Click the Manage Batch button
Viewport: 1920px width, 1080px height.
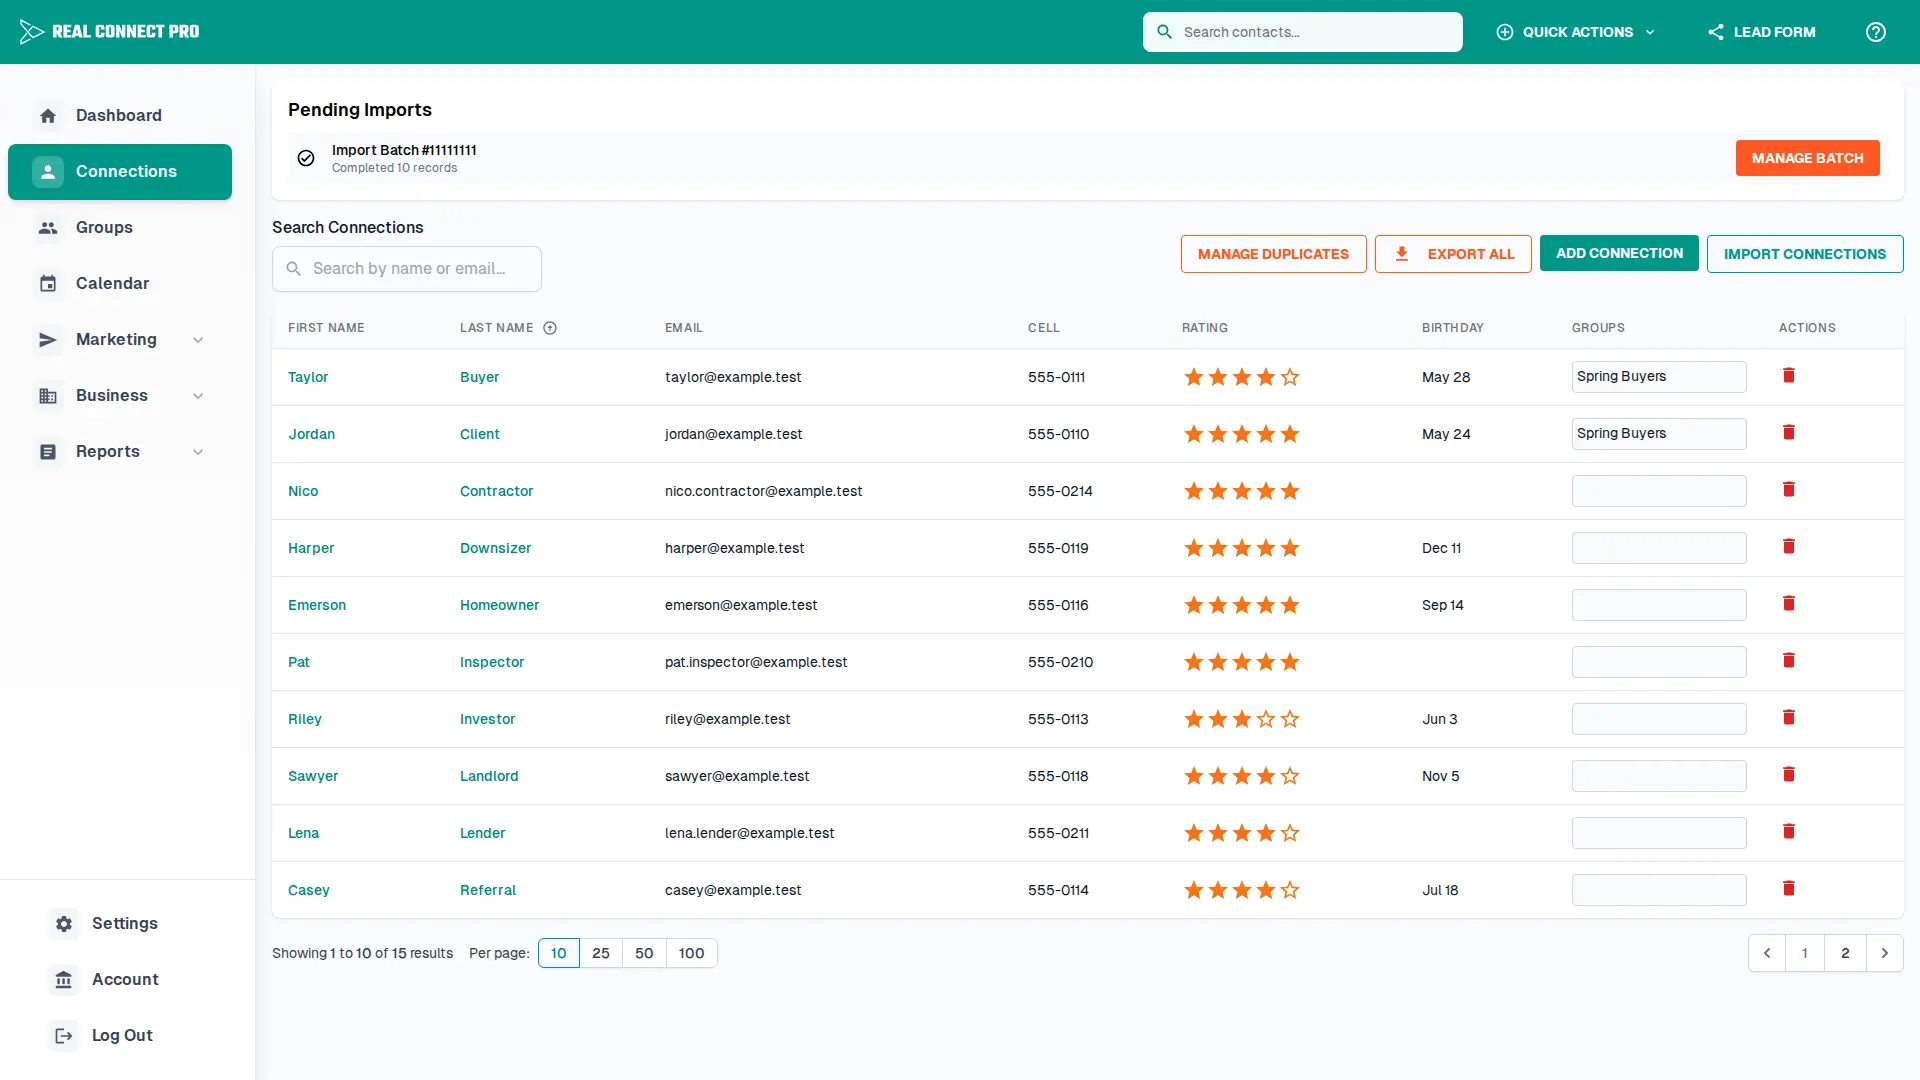point(1808,158)
